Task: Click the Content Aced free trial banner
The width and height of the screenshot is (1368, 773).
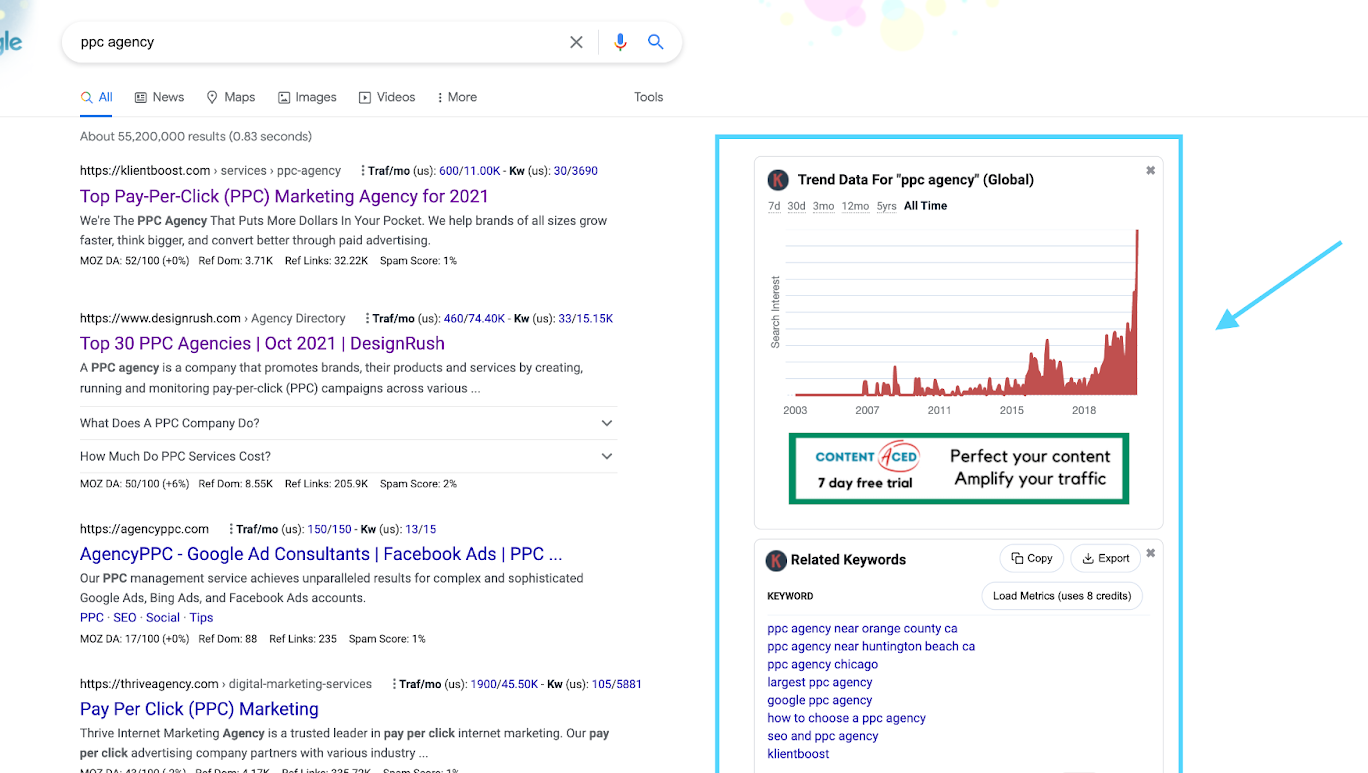Action: point(959,468)
